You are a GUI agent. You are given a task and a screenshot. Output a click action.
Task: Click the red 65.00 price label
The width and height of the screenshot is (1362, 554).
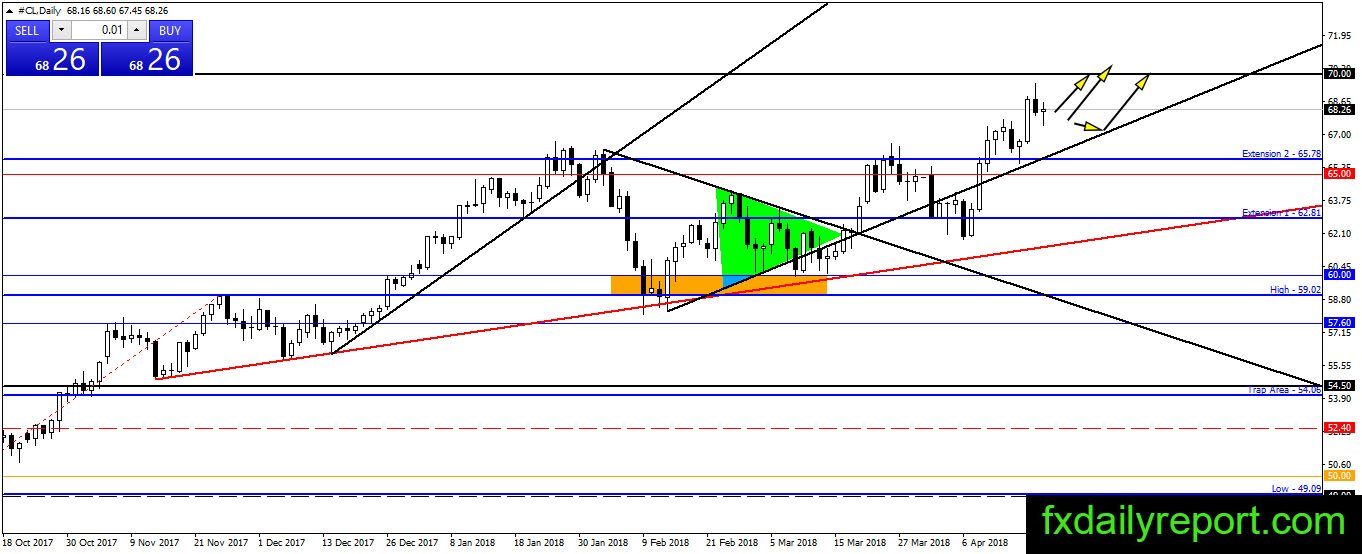pos(1338,174)
